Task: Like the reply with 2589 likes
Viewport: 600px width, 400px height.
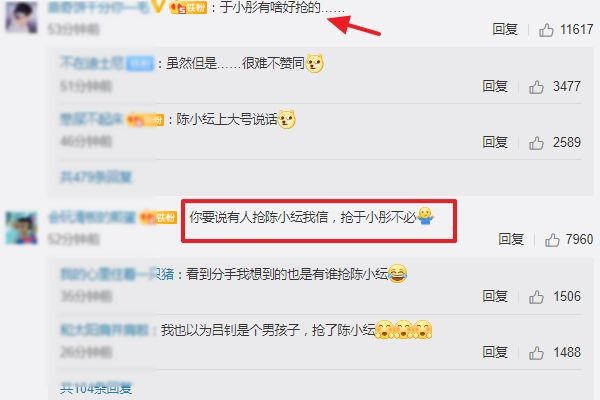Action: 536,143
